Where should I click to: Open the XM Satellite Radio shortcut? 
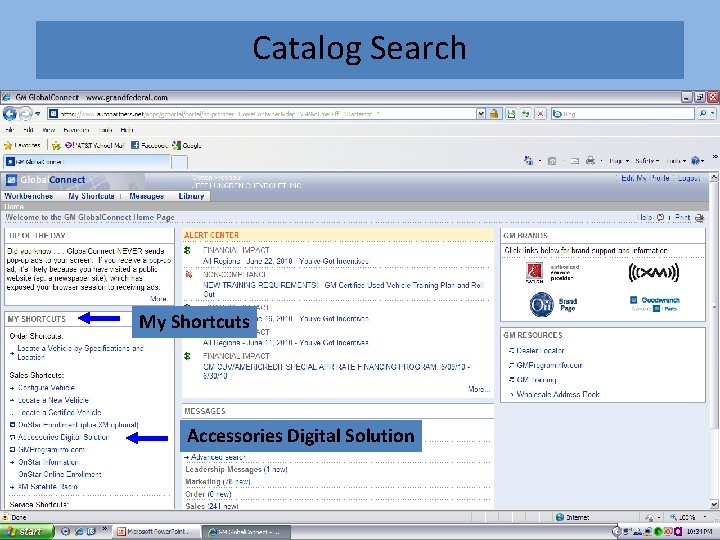[48, 487]
